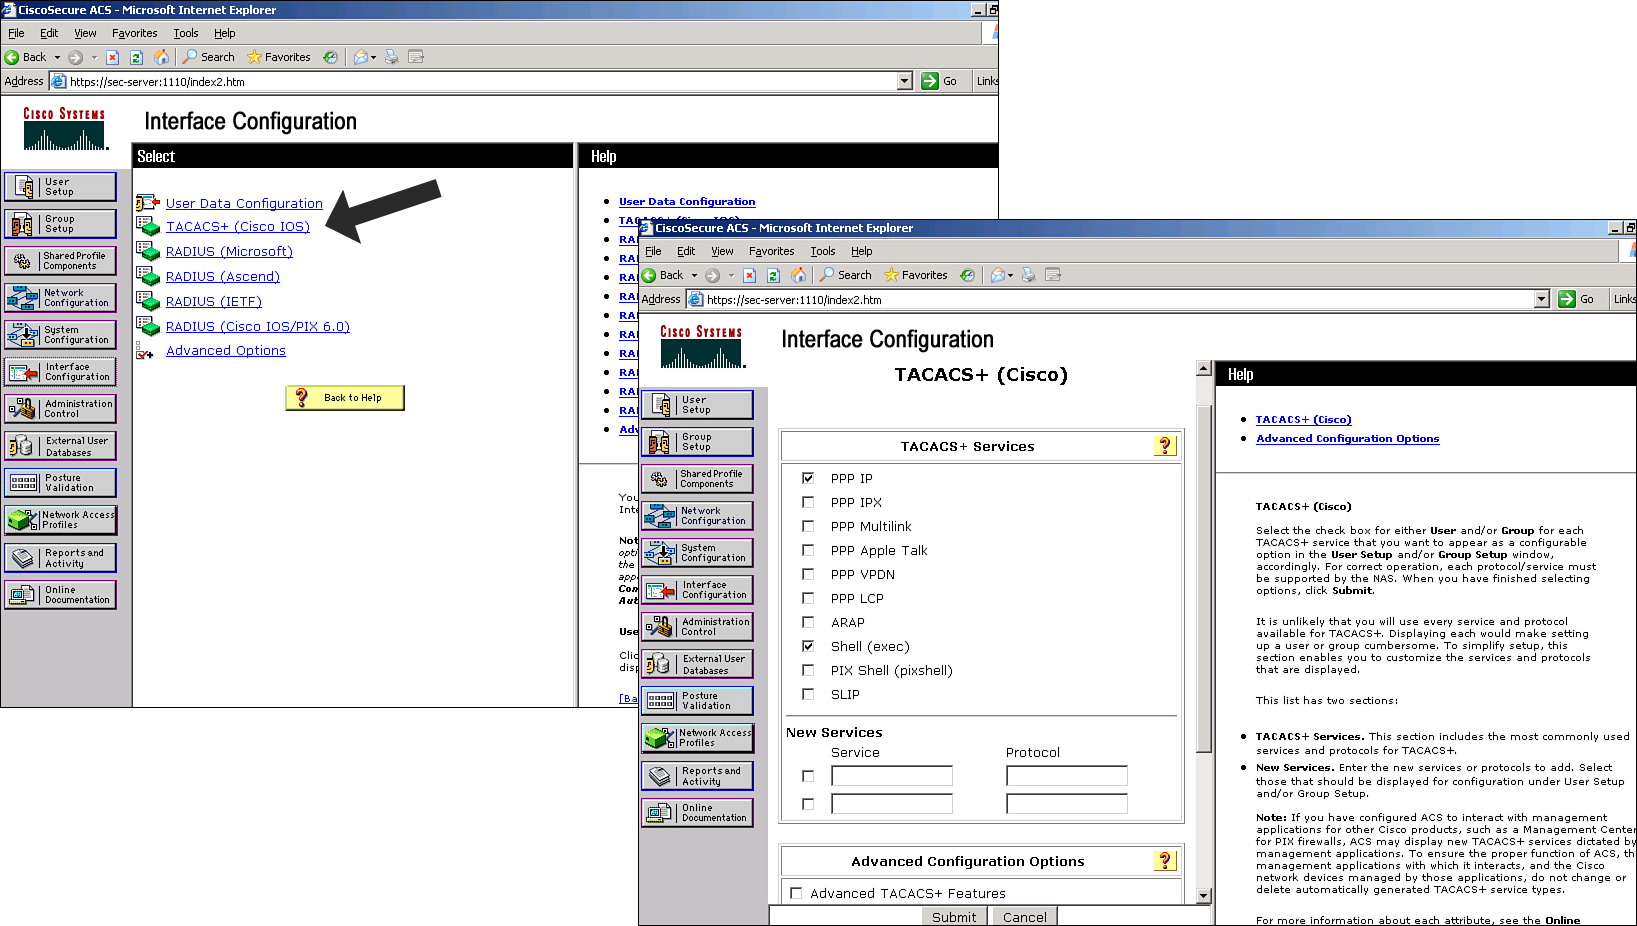
Task: Click the Submit button
Action: click(x=953, y=917)
